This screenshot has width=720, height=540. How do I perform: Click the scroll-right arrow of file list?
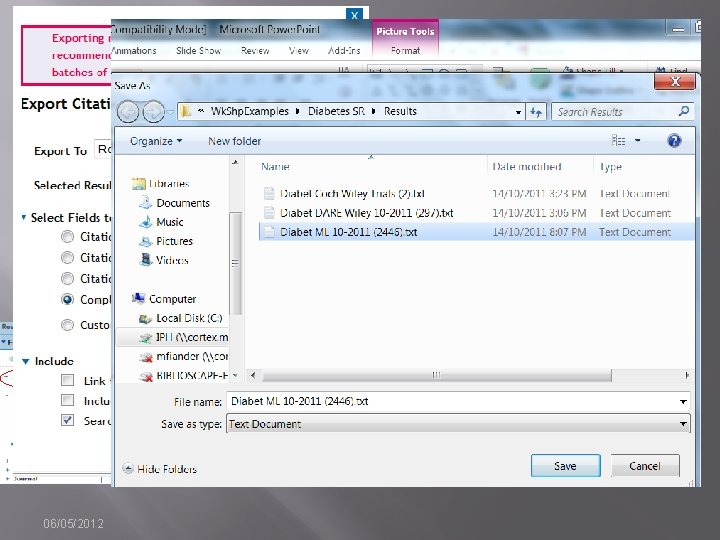(x=687, y=375)
